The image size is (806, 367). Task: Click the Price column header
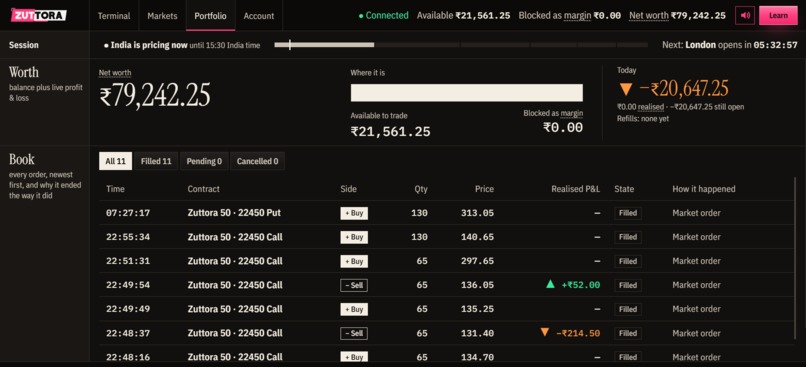(484, 189)
